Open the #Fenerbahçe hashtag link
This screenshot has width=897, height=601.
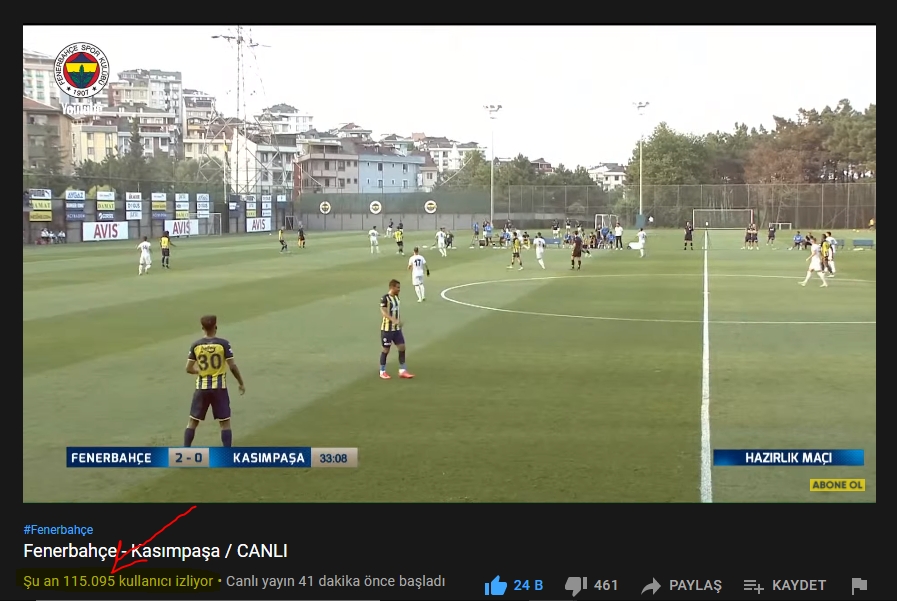[58, 530]
